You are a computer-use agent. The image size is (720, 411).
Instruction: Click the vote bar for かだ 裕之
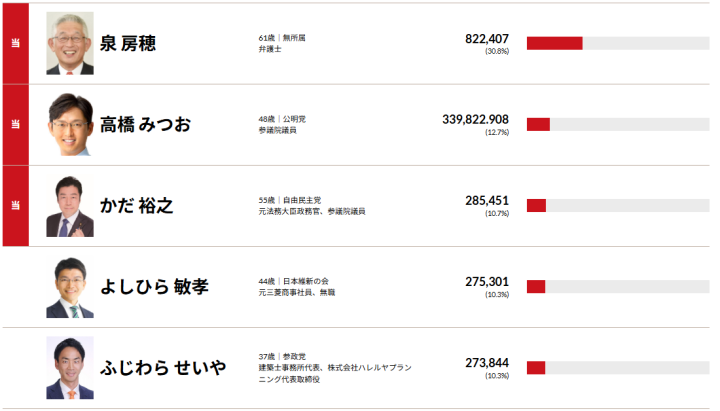618,205
